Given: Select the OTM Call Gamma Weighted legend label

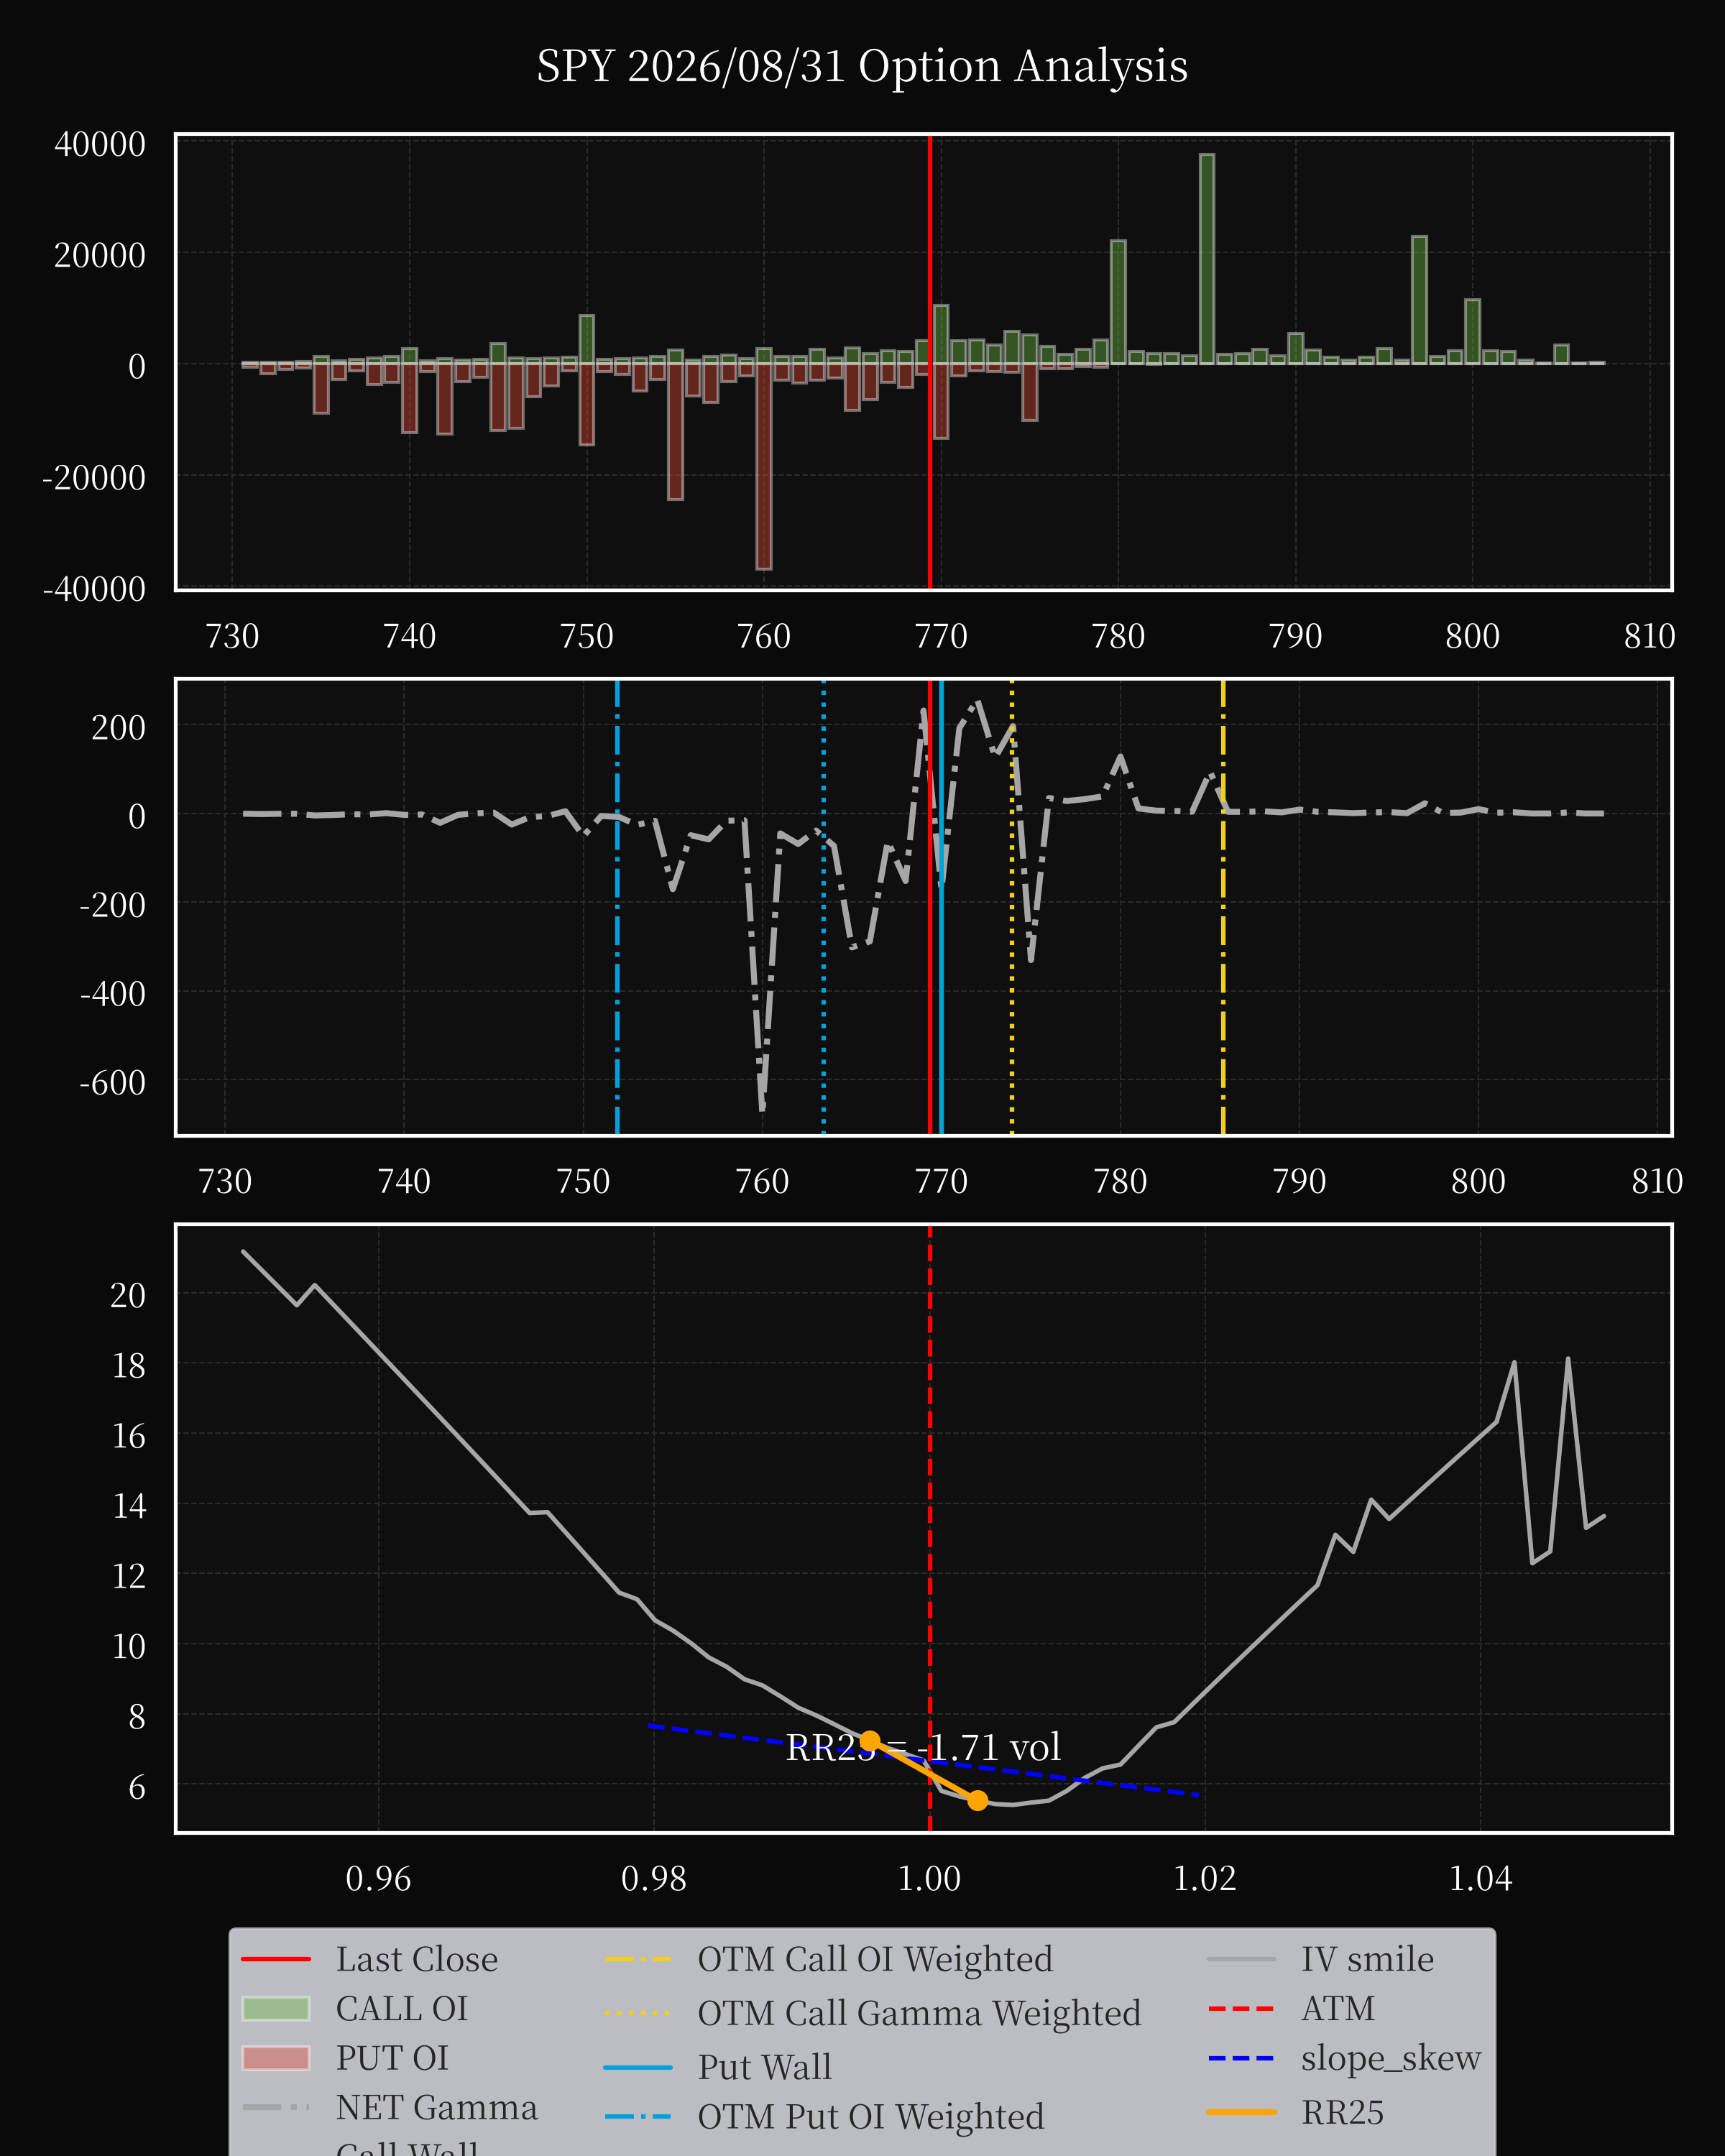Looking at the screenshot, I should click(x=919, y=2013).
